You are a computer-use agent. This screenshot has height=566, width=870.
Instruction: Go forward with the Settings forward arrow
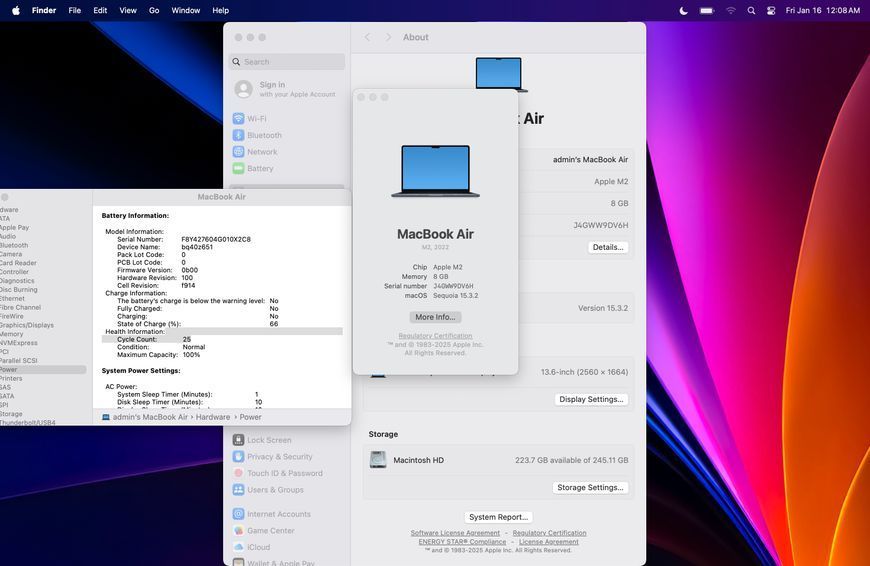388,37
